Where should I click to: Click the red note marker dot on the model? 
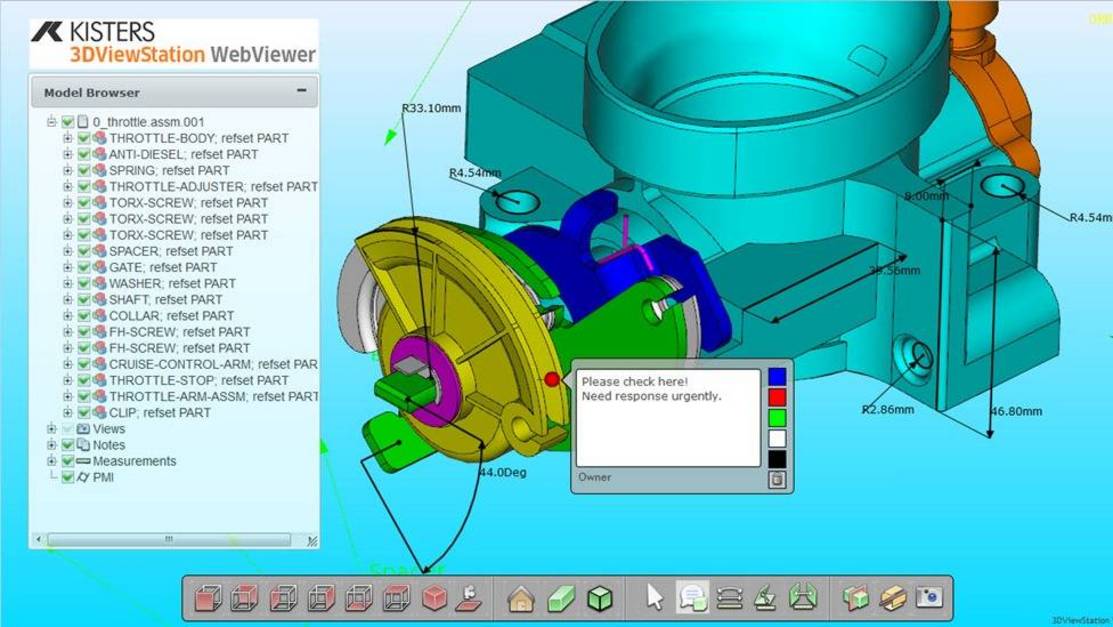pos(552,380)
